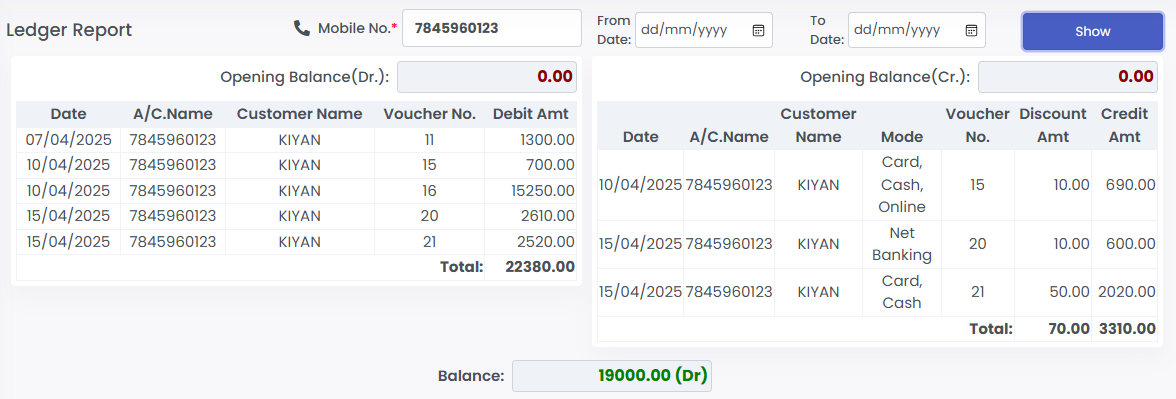
Task: Select the Credit Amt column header
Action: click(x=1124, y=125)
